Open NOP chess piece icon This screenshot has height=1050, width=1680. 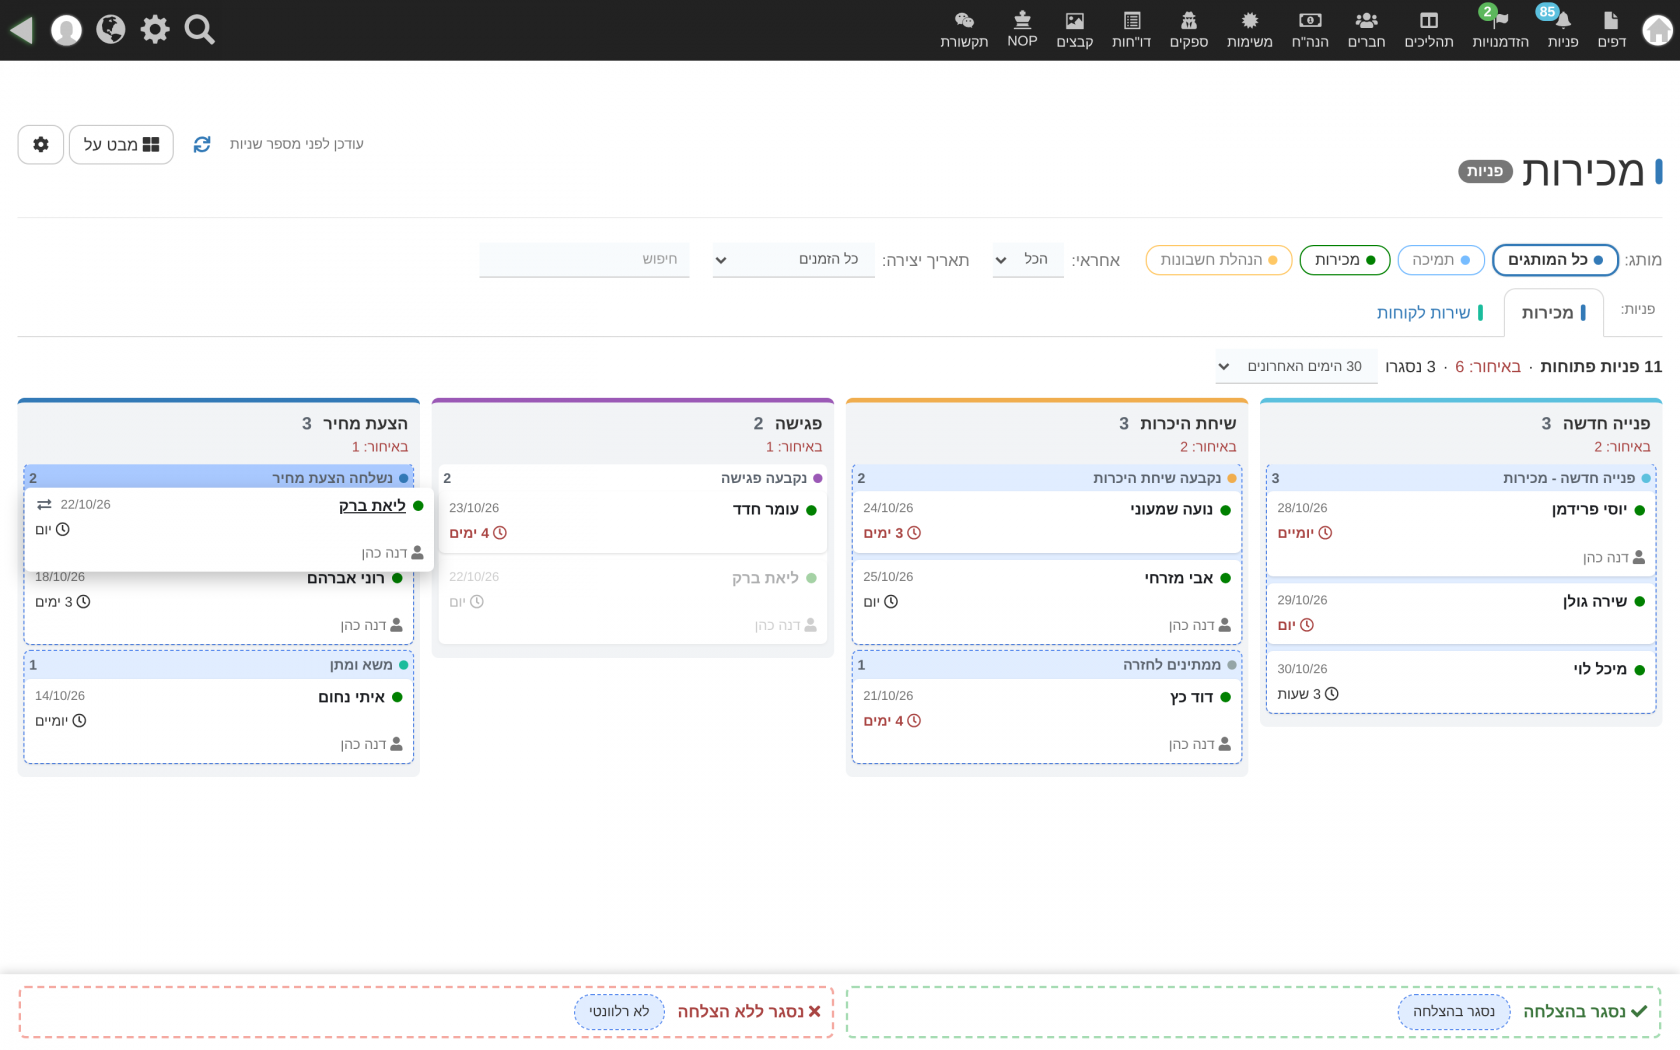click(1022, 30)
